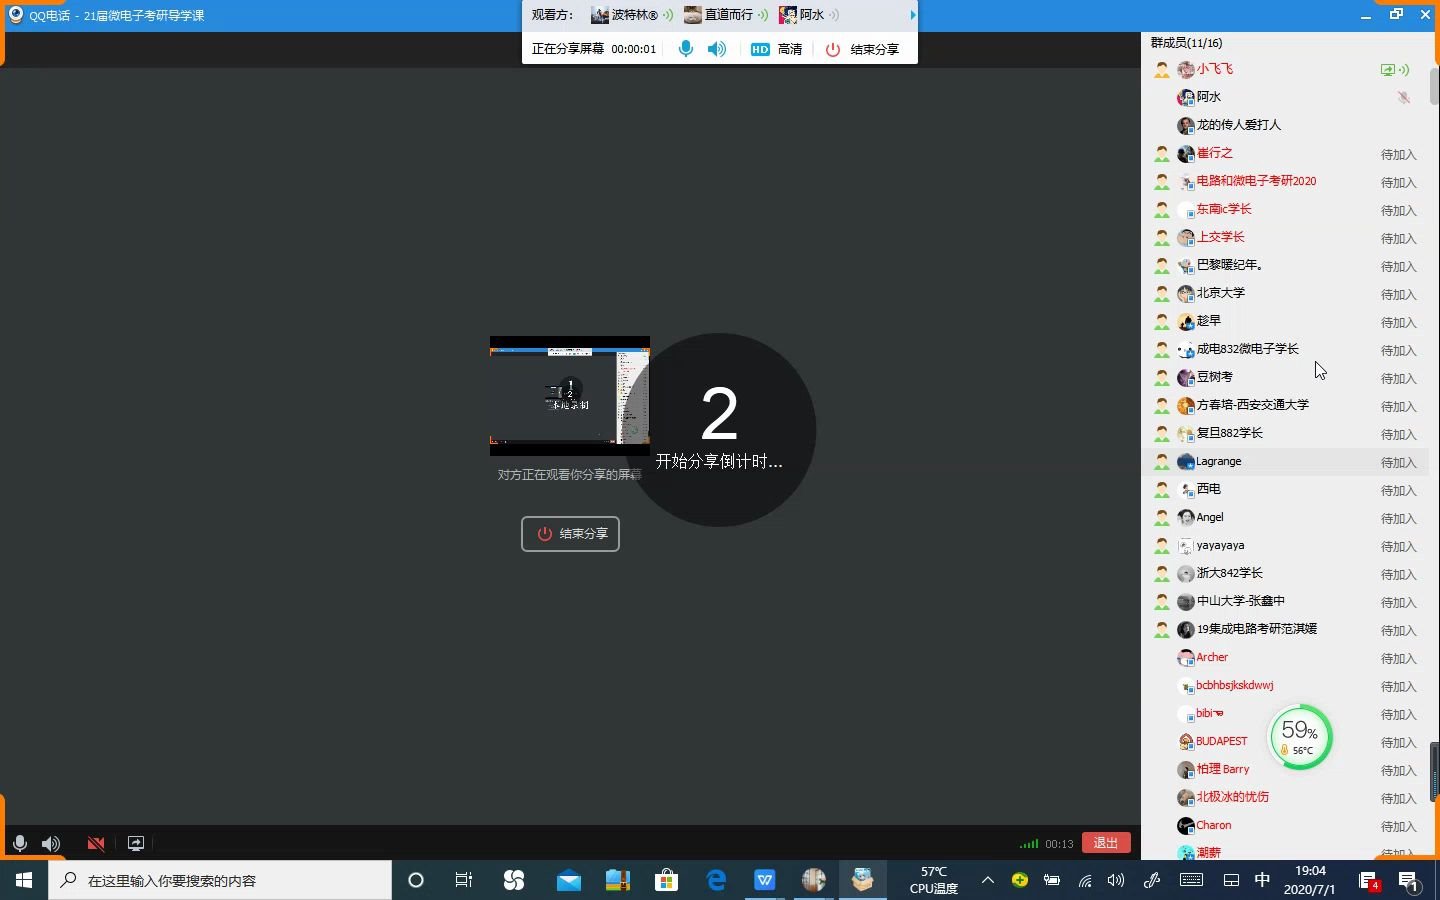Select member 西电
The height and width of the screenshot is (900, 1440).
tap(1209, 489)
